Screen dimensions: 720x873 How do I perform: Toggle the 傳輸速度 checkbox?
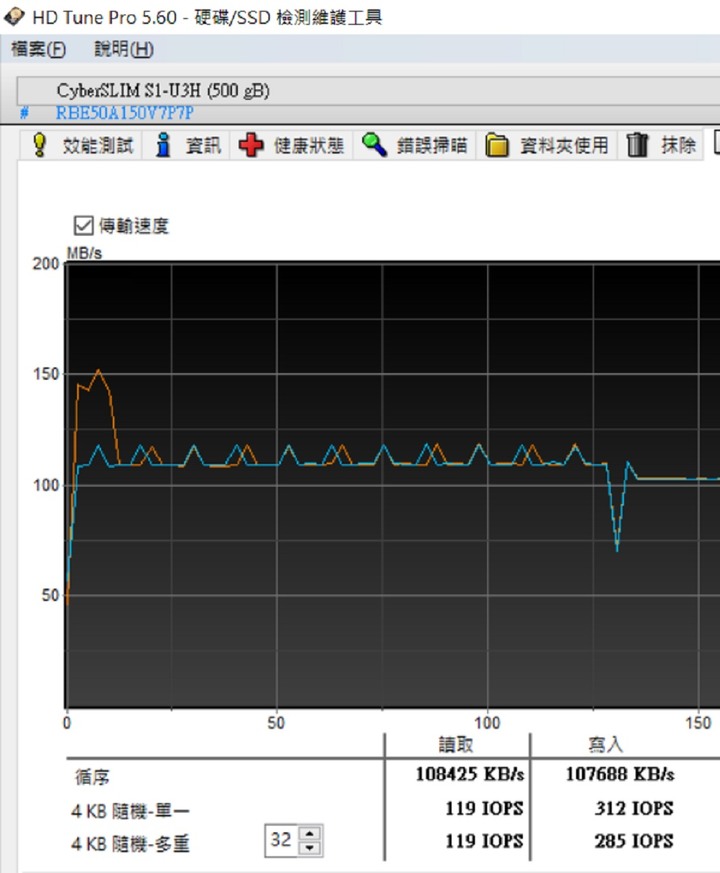(84, 225)
